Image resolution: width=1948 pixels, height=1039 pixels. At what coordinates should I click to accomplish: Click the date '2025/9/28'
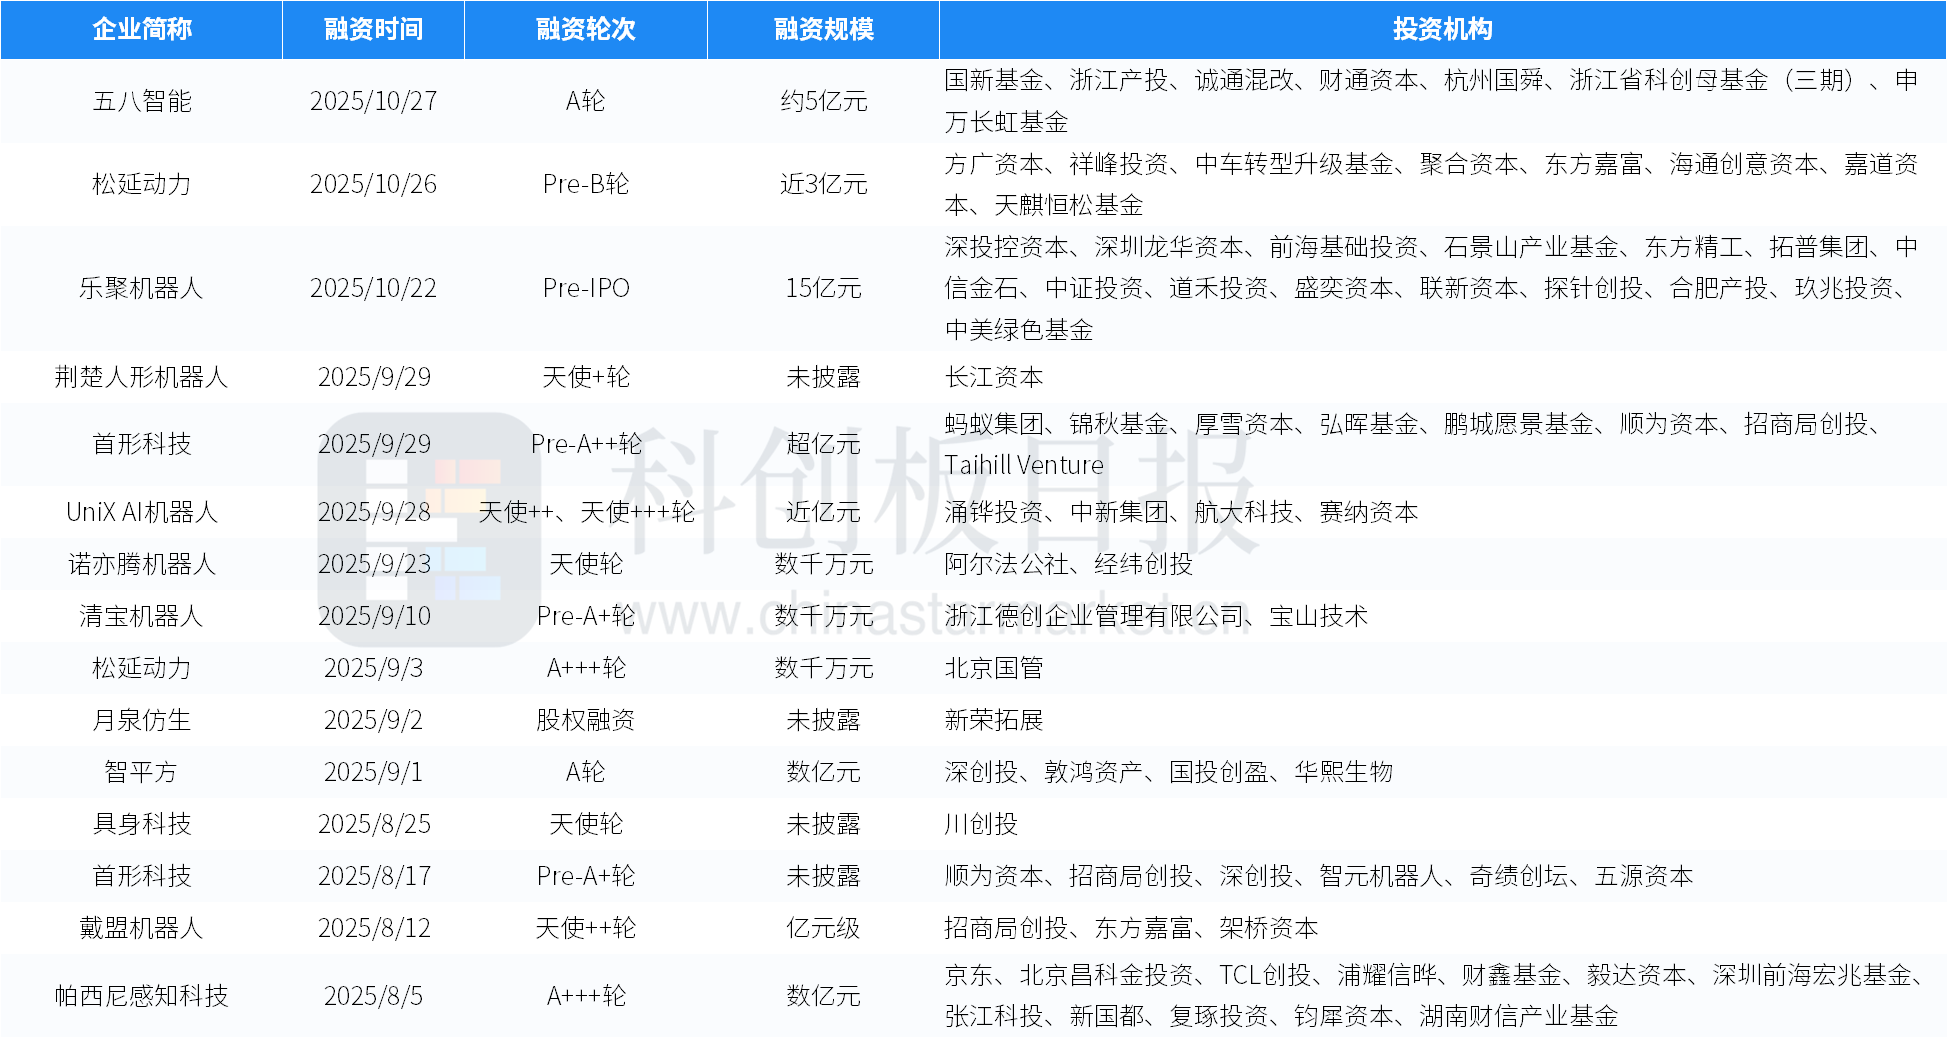pyautogui.click(x=373, y=512)
